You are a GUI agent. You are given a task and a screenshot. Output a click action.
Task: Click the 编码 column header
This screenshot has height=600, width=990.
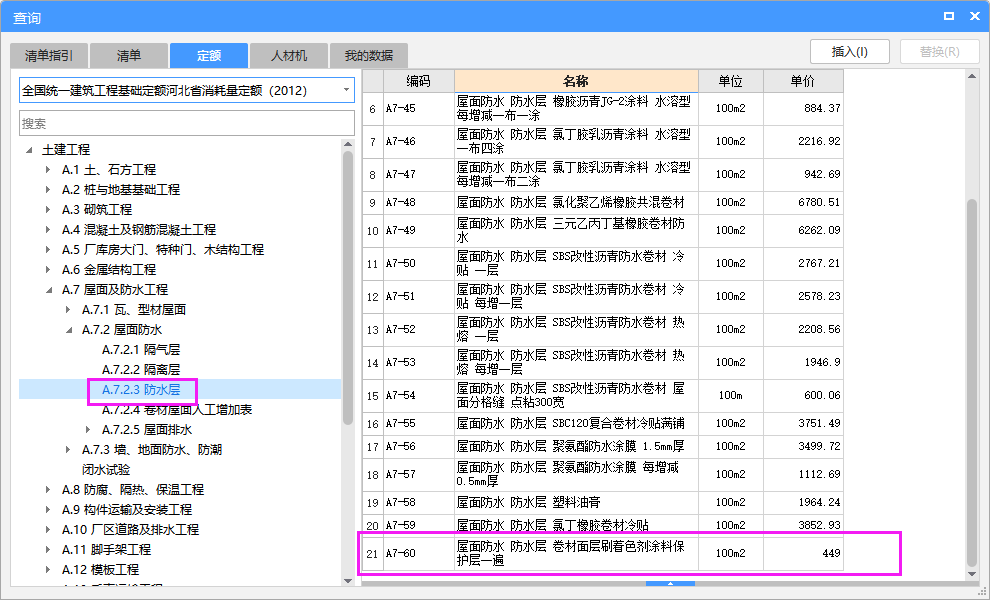coord(419,81)
